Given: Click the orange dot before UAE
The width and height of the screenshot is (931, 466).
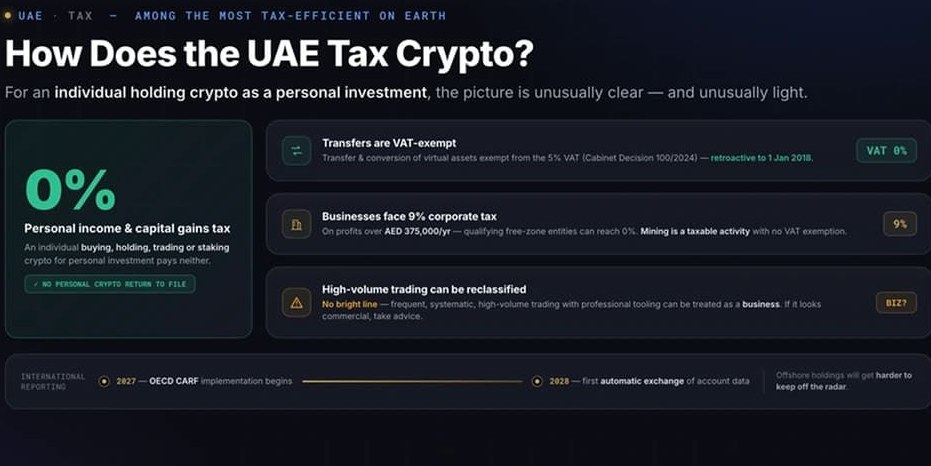Looking at the screenshot, I should [x=8, y=15].
